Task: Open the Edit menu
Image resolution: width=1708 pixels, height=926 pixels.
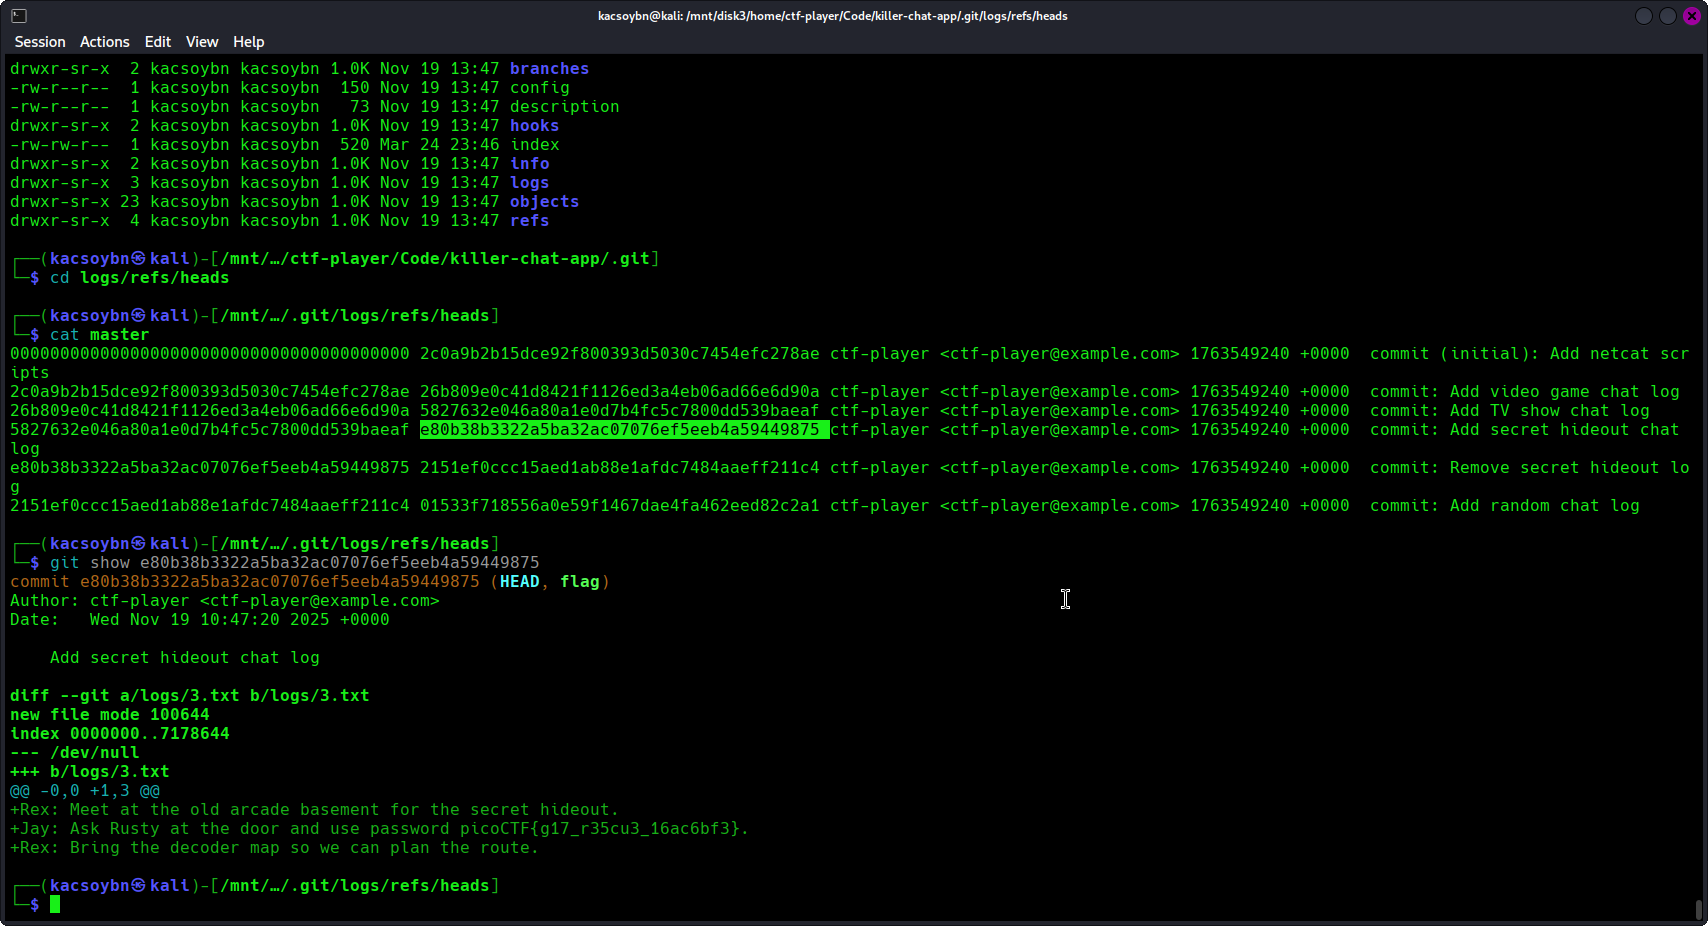Action: click(158, 42)
